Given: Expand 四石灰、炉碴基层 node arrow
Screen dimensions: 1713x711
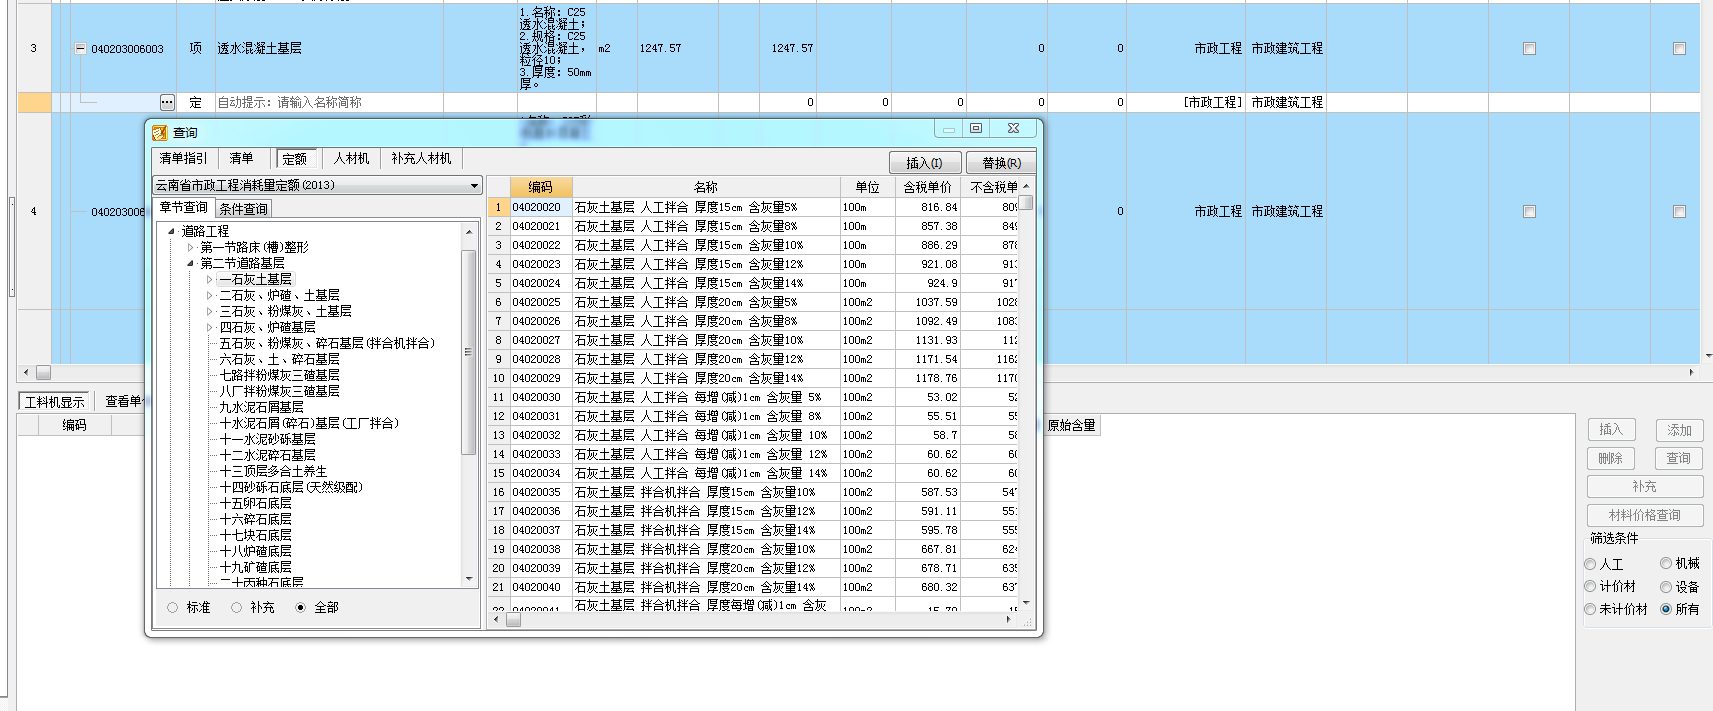Looking at the screenshot, I should coord(209,327).
